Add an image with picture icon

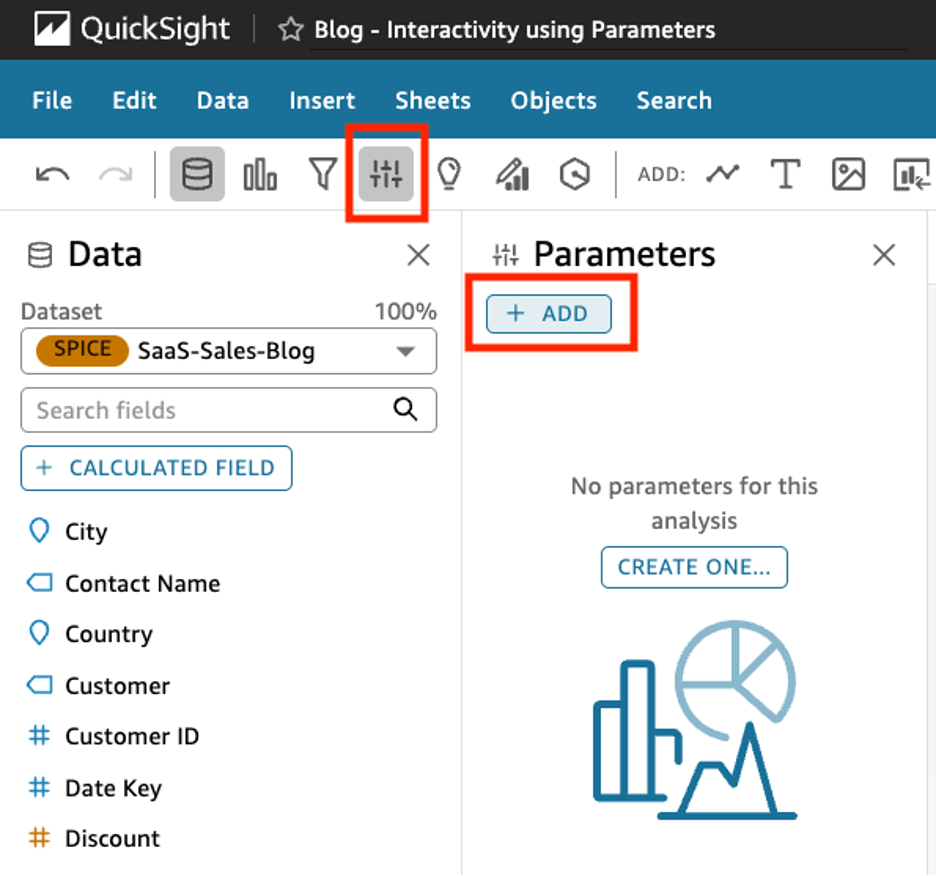(848, 174)
